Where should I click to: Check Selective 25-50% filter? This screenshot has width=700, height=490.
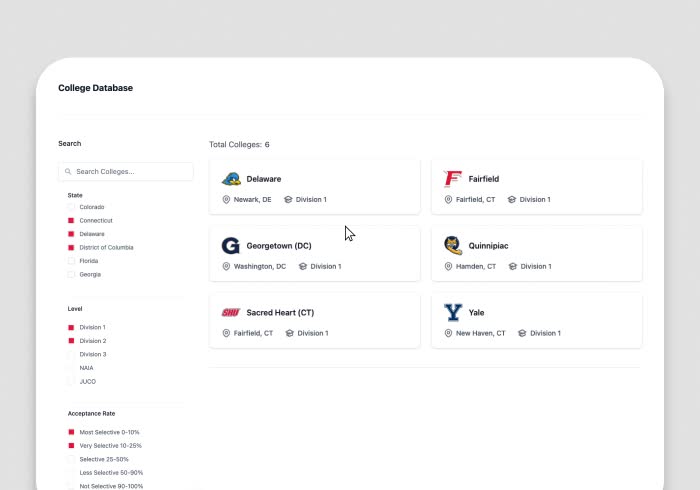[x=71, y=459]
